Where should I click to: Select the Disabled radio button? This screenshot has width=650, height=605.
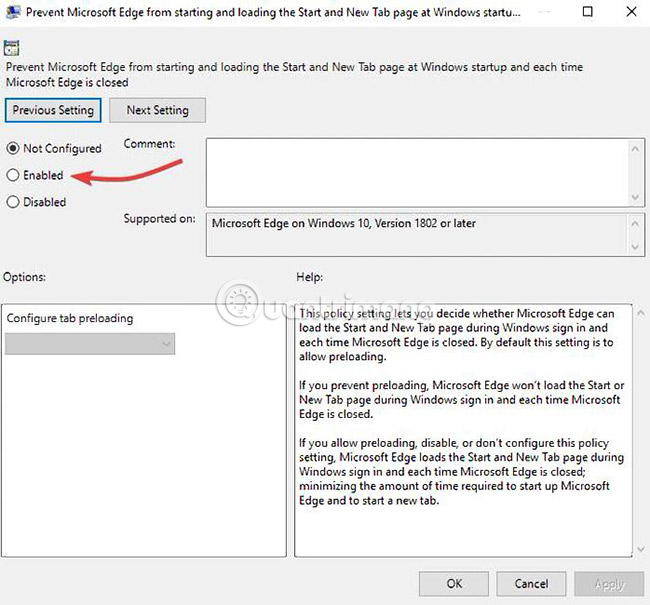click(x=13, y=202)
